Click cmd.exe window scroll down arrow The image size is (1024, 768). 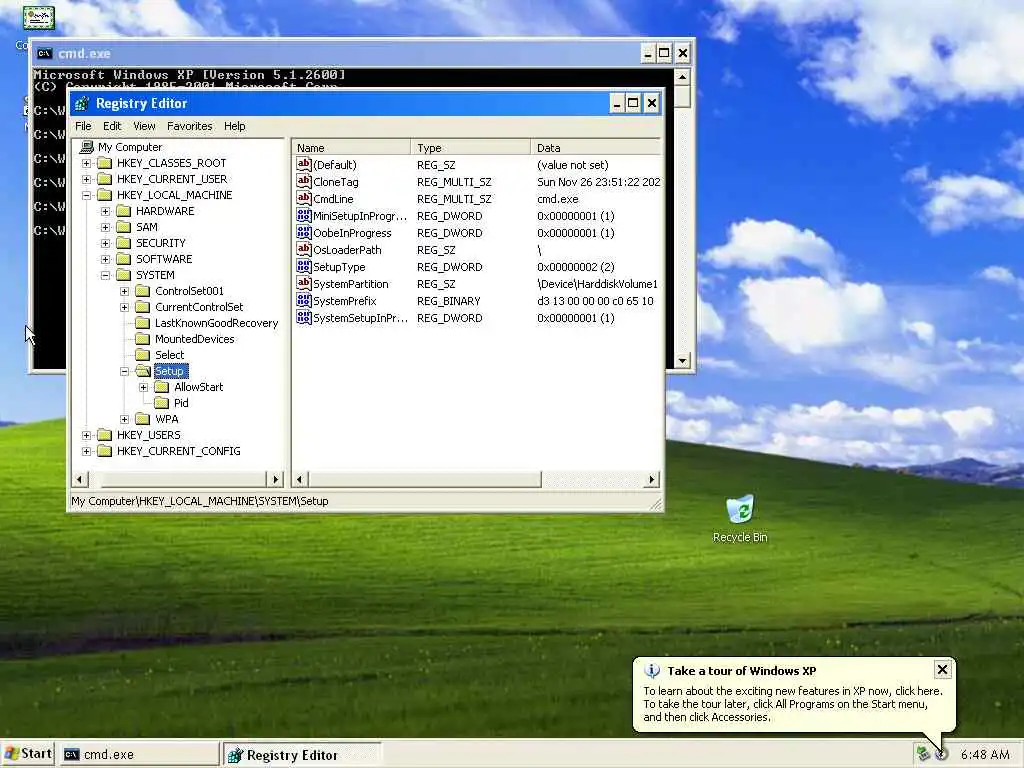(x=682, y=360)
